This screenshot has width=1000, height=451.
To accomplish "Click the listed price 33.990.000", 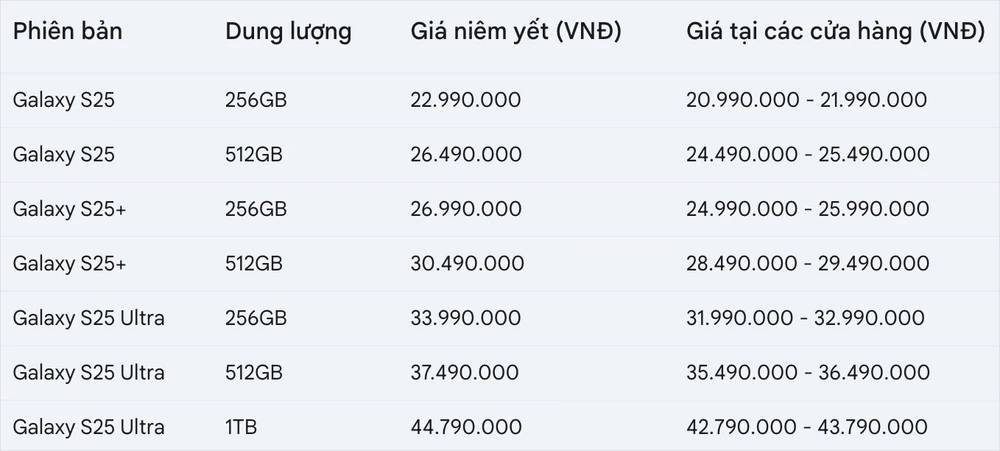I will tap(465, 319).
